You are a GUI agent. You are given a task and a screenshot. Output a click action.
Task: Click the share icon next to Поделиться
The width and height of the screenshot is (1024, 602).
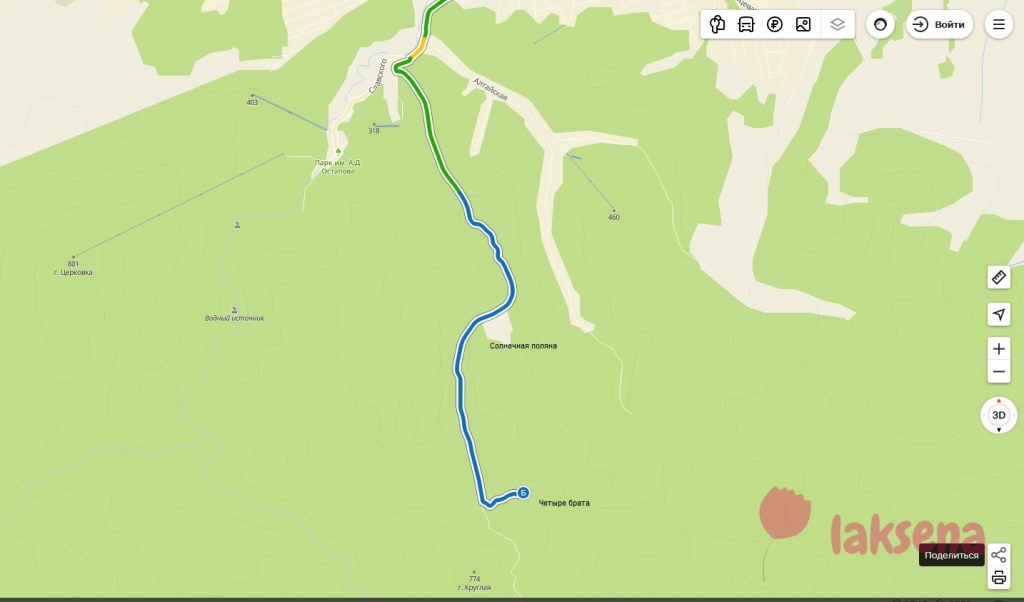point(999,555)
